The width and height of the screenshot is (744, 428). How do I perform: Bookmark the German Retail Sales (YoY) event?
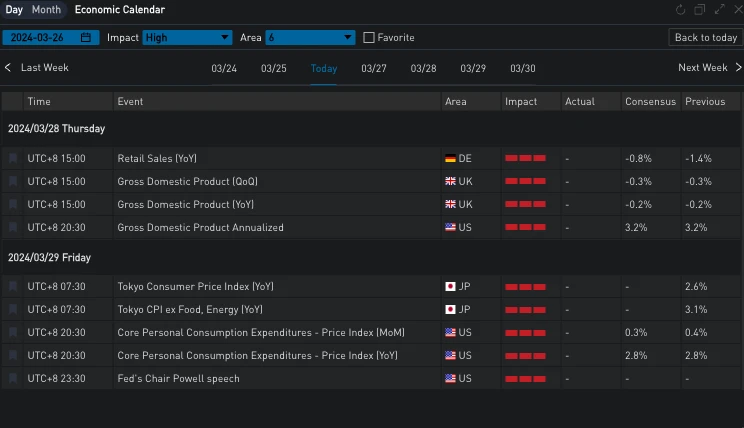click(x=13, y=158)
